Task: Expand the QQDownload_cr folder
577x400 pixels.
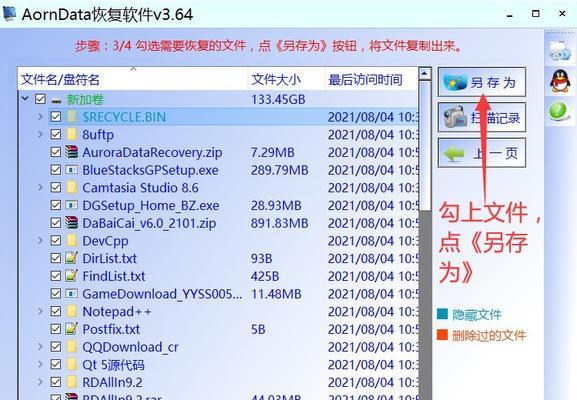Action: 40,346
